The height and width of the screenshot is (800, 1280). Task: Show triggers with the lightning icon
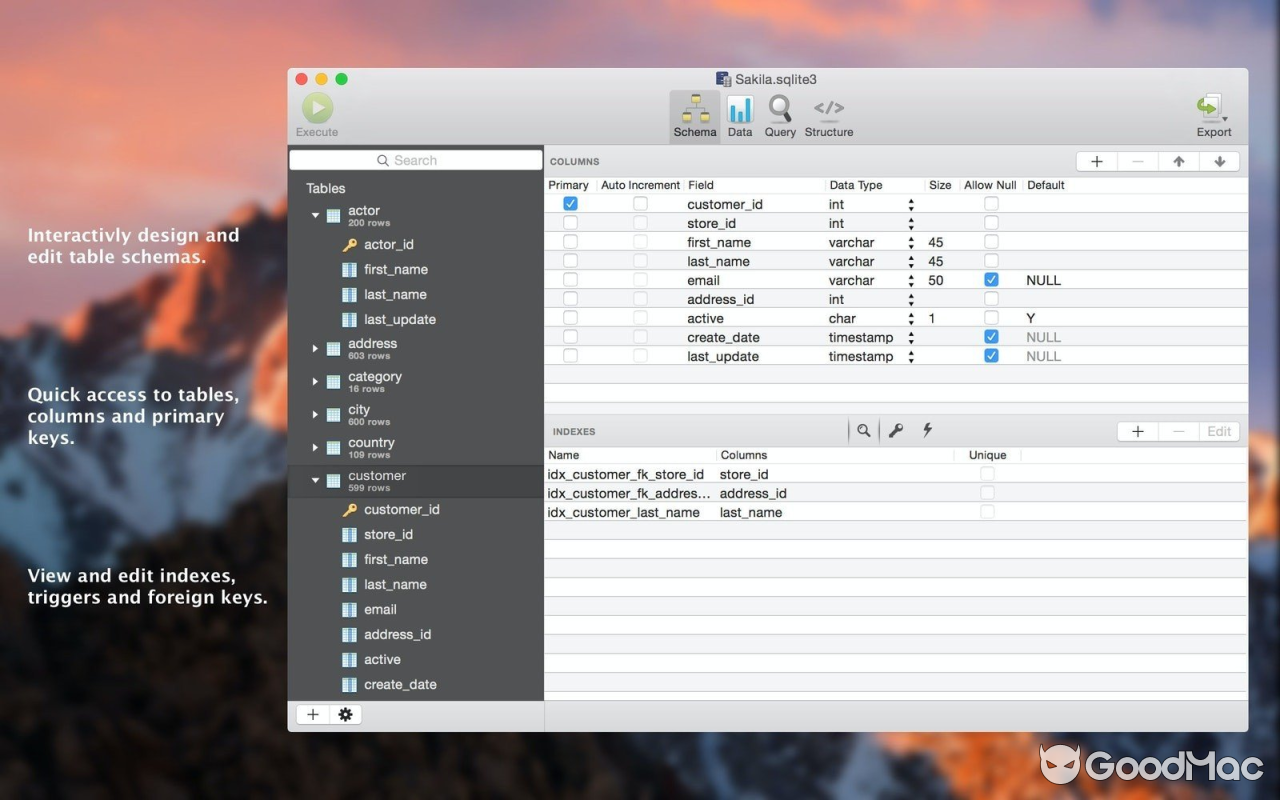(927, 430)
